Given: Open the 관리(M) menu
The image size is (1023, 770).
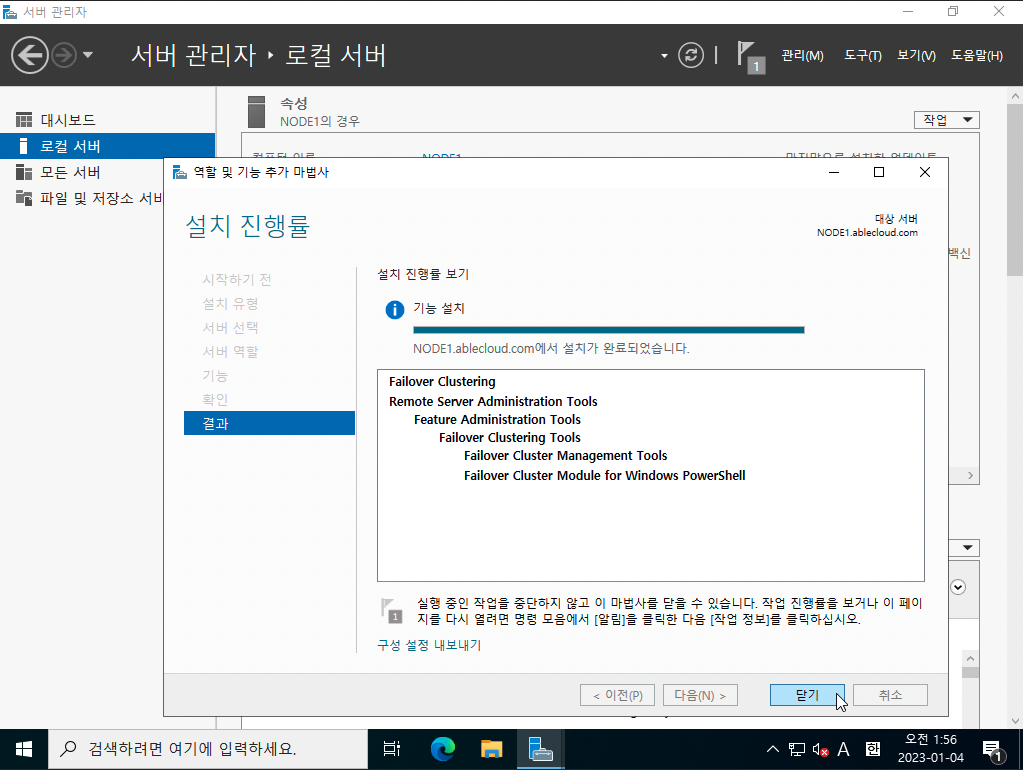Looking at the screenshot, I should coord(802,55).
